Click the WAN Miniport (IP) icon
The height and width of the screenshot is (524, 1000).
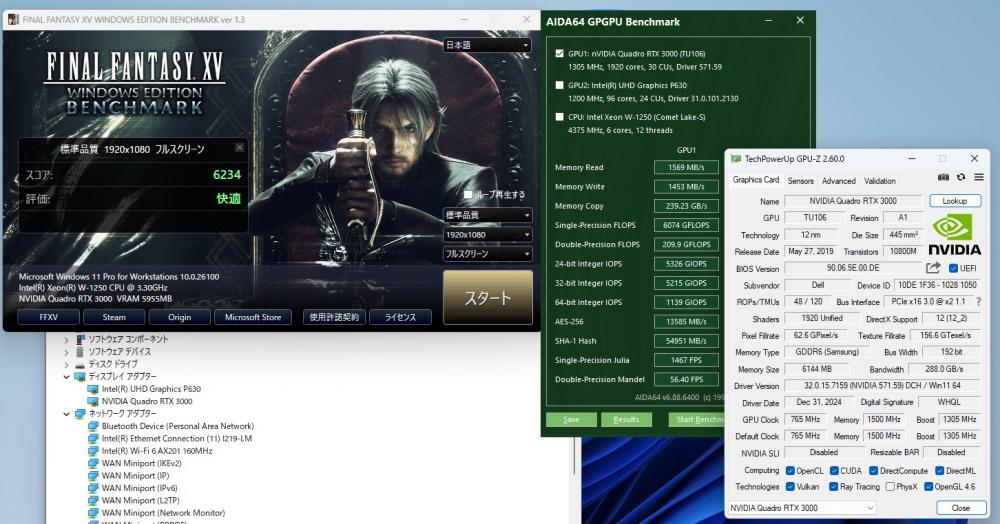tap(93, 476)
